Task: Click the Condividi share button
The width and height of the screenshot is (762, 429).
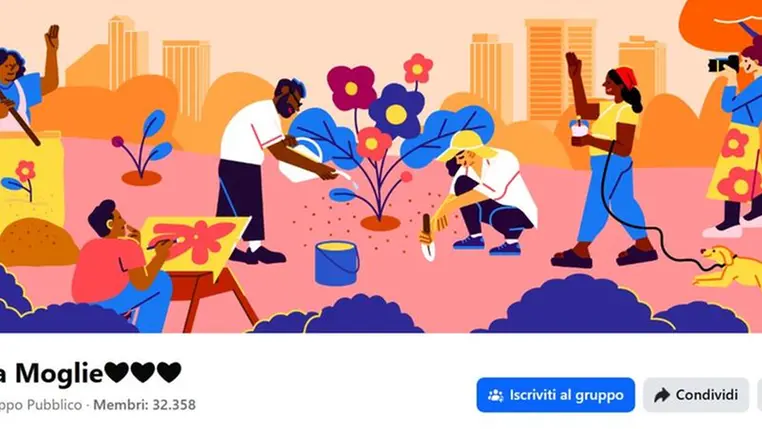Action: click(696, 395)
